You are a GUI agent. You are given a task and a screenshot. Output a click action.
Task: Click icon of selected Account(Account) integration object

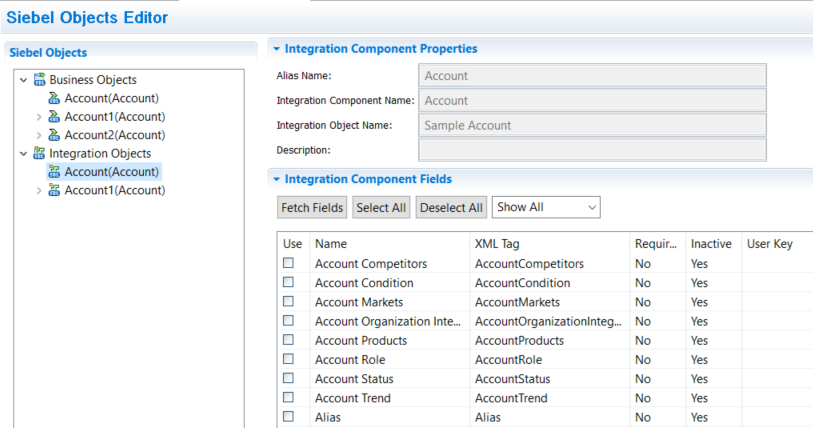[54, 172]
